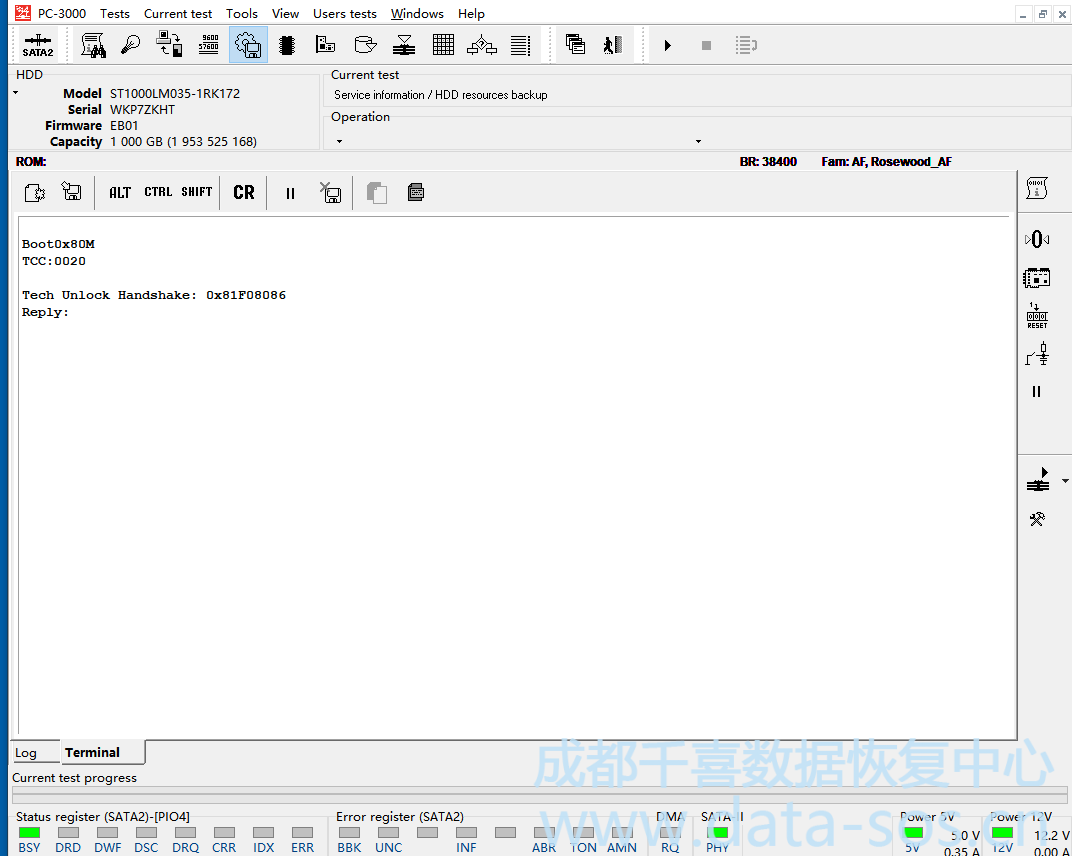Screen dimensions: 1072x856
Task: Toggle the SHIFT key modifier button
Action: click(x=197, y=192)
